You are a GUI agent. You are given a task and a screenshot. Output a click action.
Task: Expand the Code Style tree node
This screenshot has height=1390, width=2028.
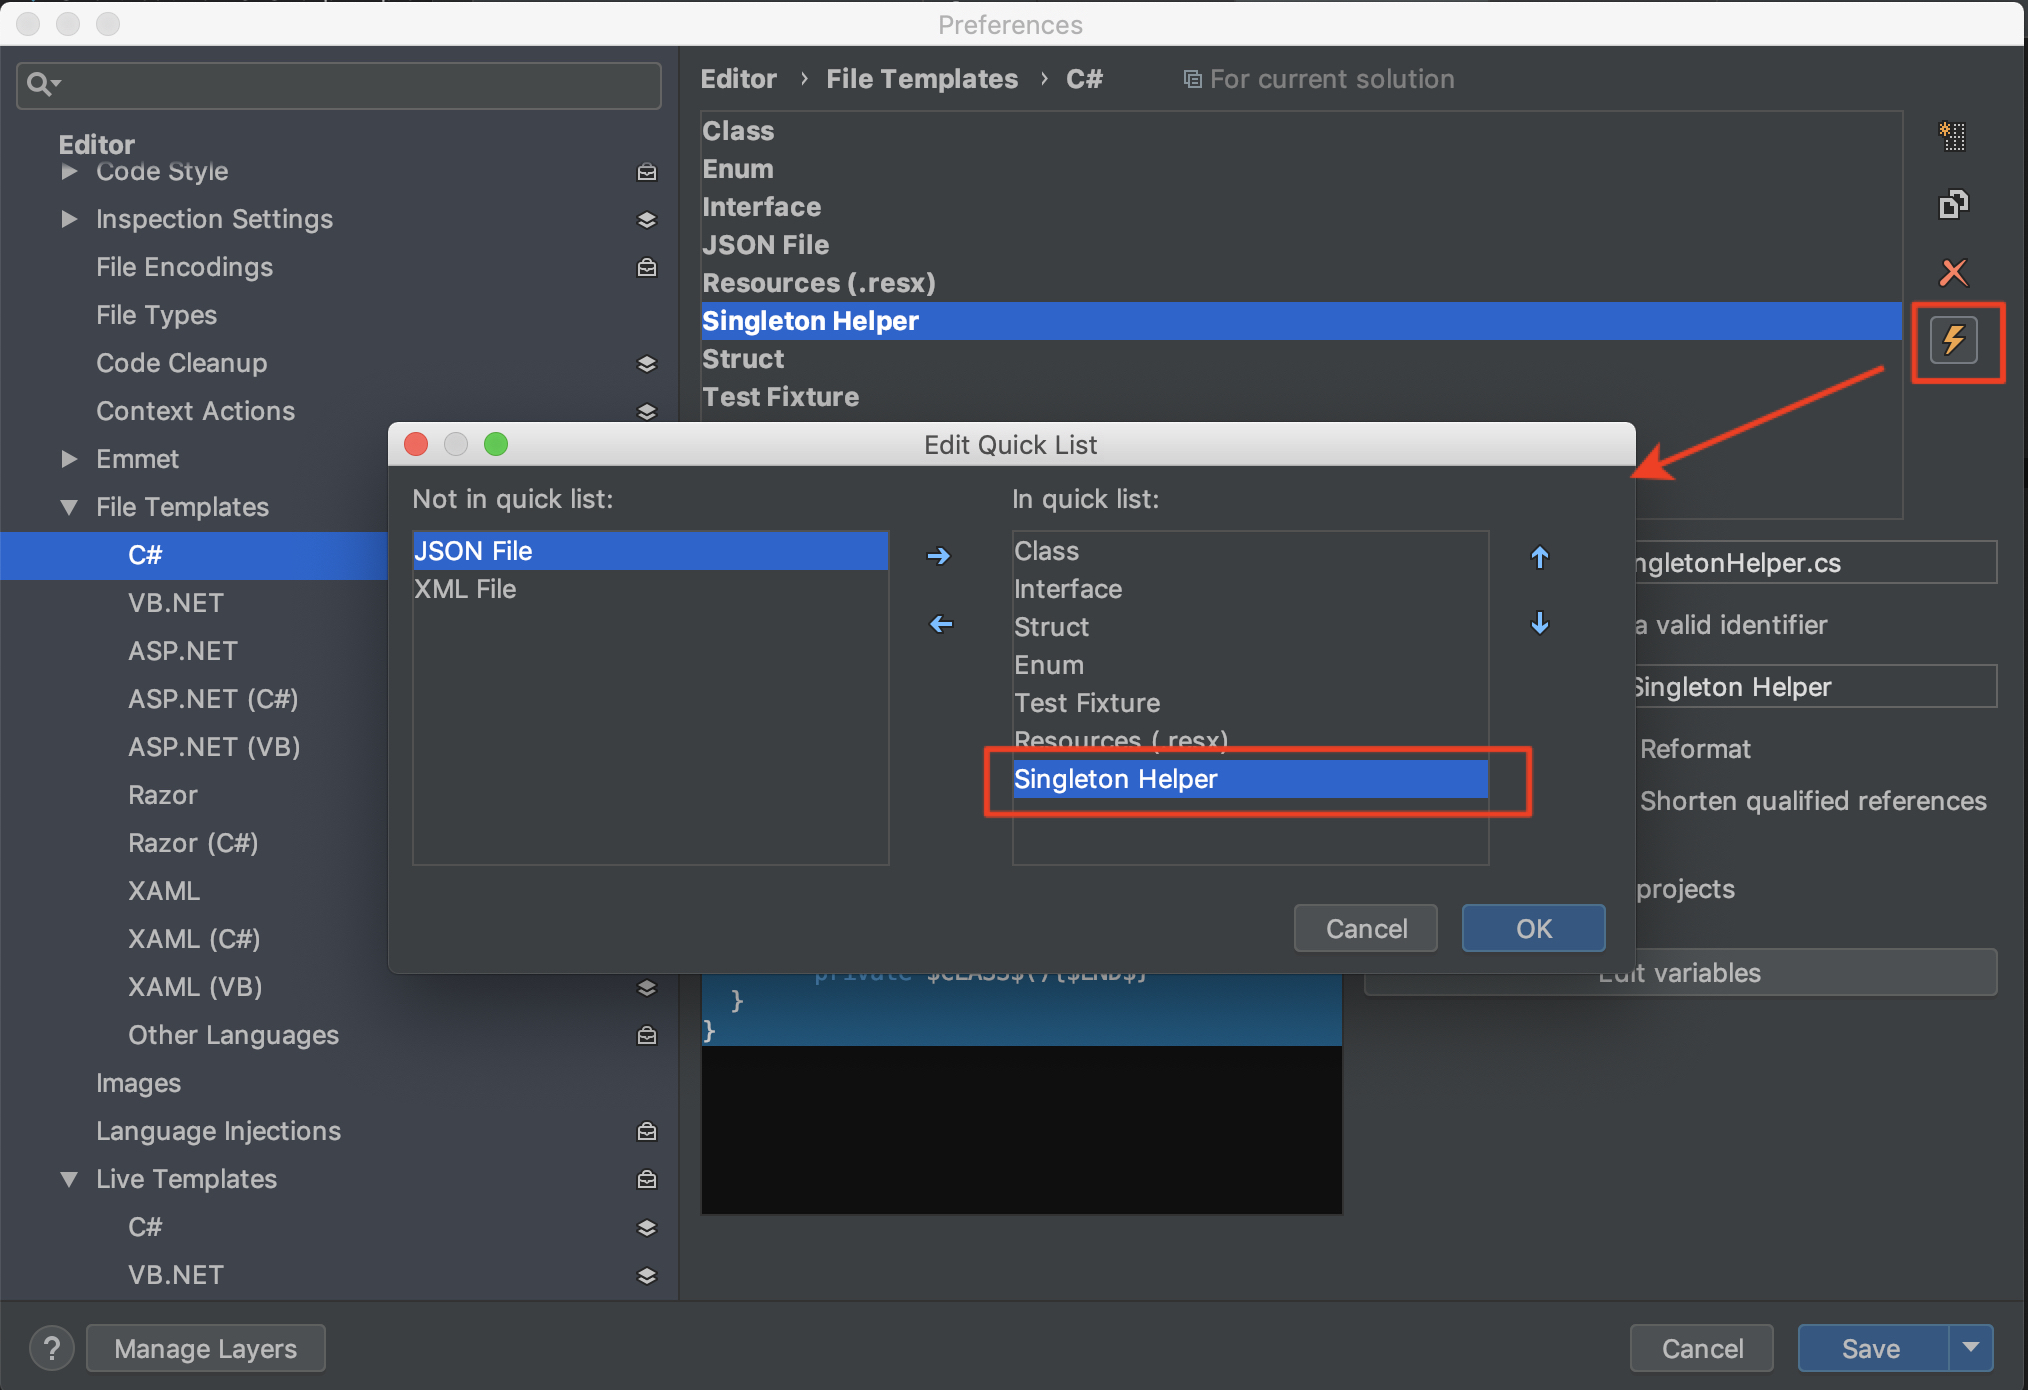tap(69, 172)
